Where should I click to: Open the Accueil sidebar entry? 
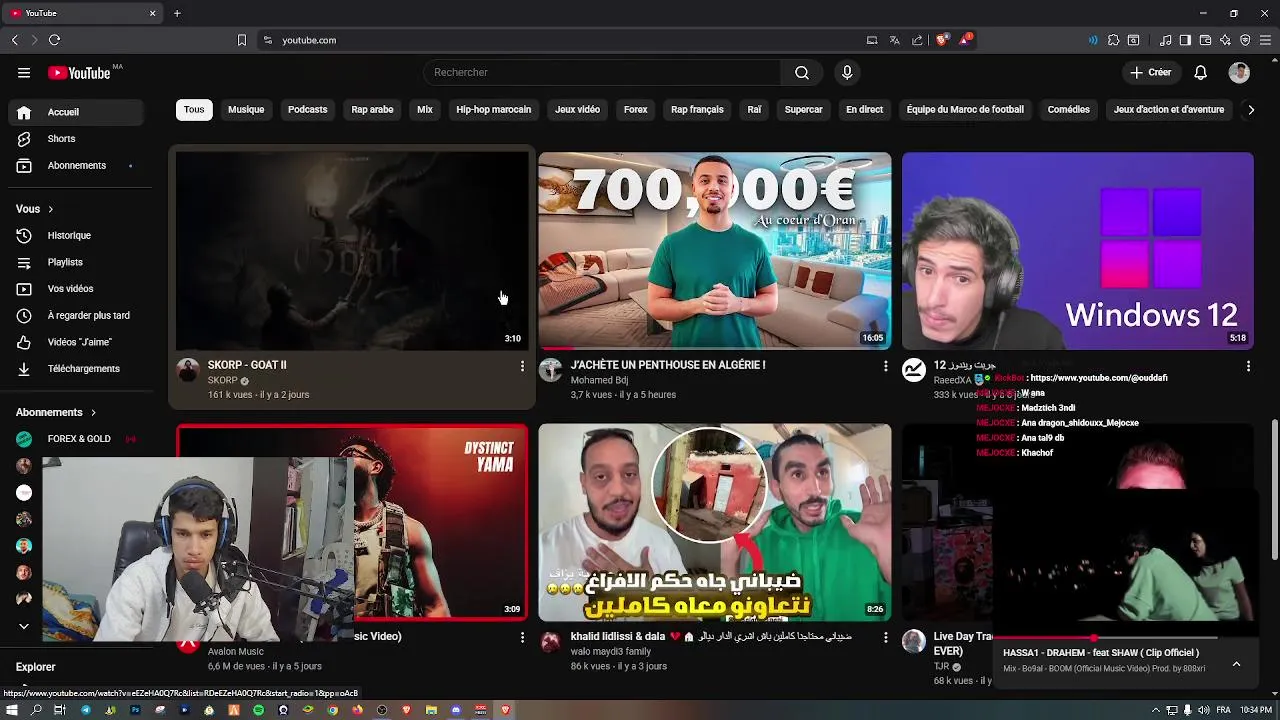click(76, 112)
